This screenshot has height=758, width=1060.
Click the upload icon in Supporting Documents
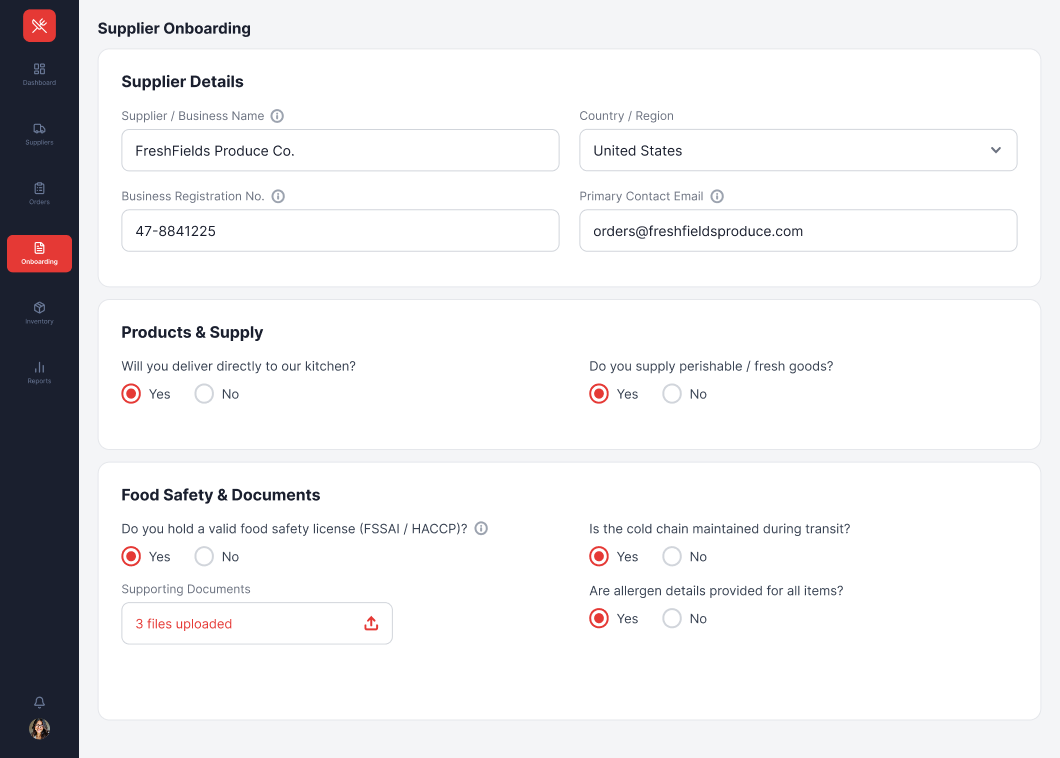(371, 623)
